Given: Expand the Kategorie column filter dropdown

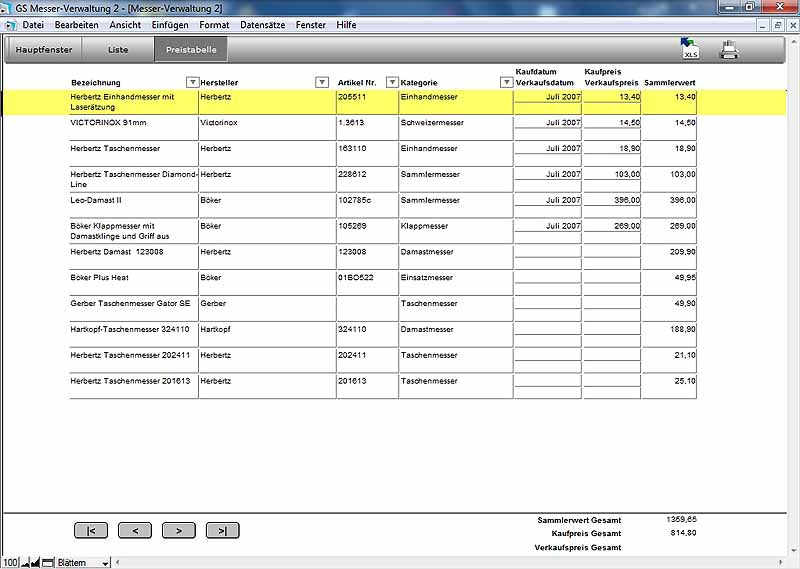Looking at the screenshot, I should coord(506,82).
